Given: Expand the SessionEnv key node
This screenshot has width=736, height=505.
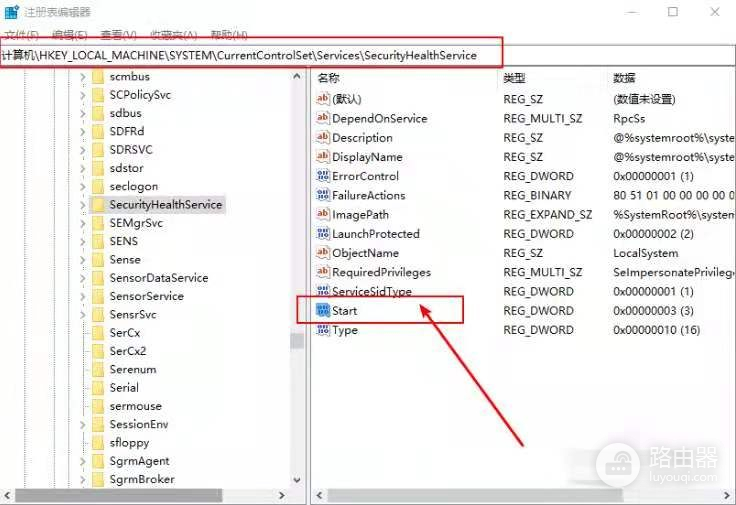Looking at the screenshot, I should [x=83, y=425].
